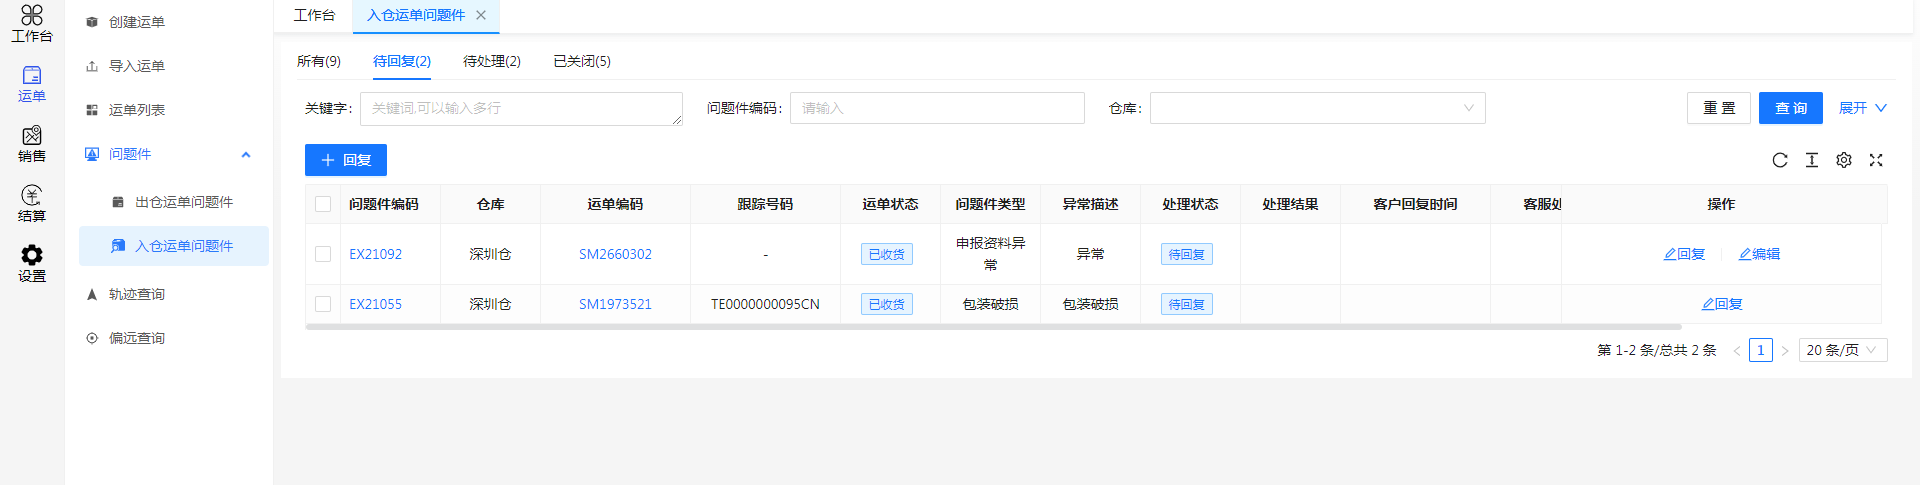This screenshot has height=485, width=1920.
Task: Open the 20 条/页 page size dropdown
Action: tap(1842, 350)
